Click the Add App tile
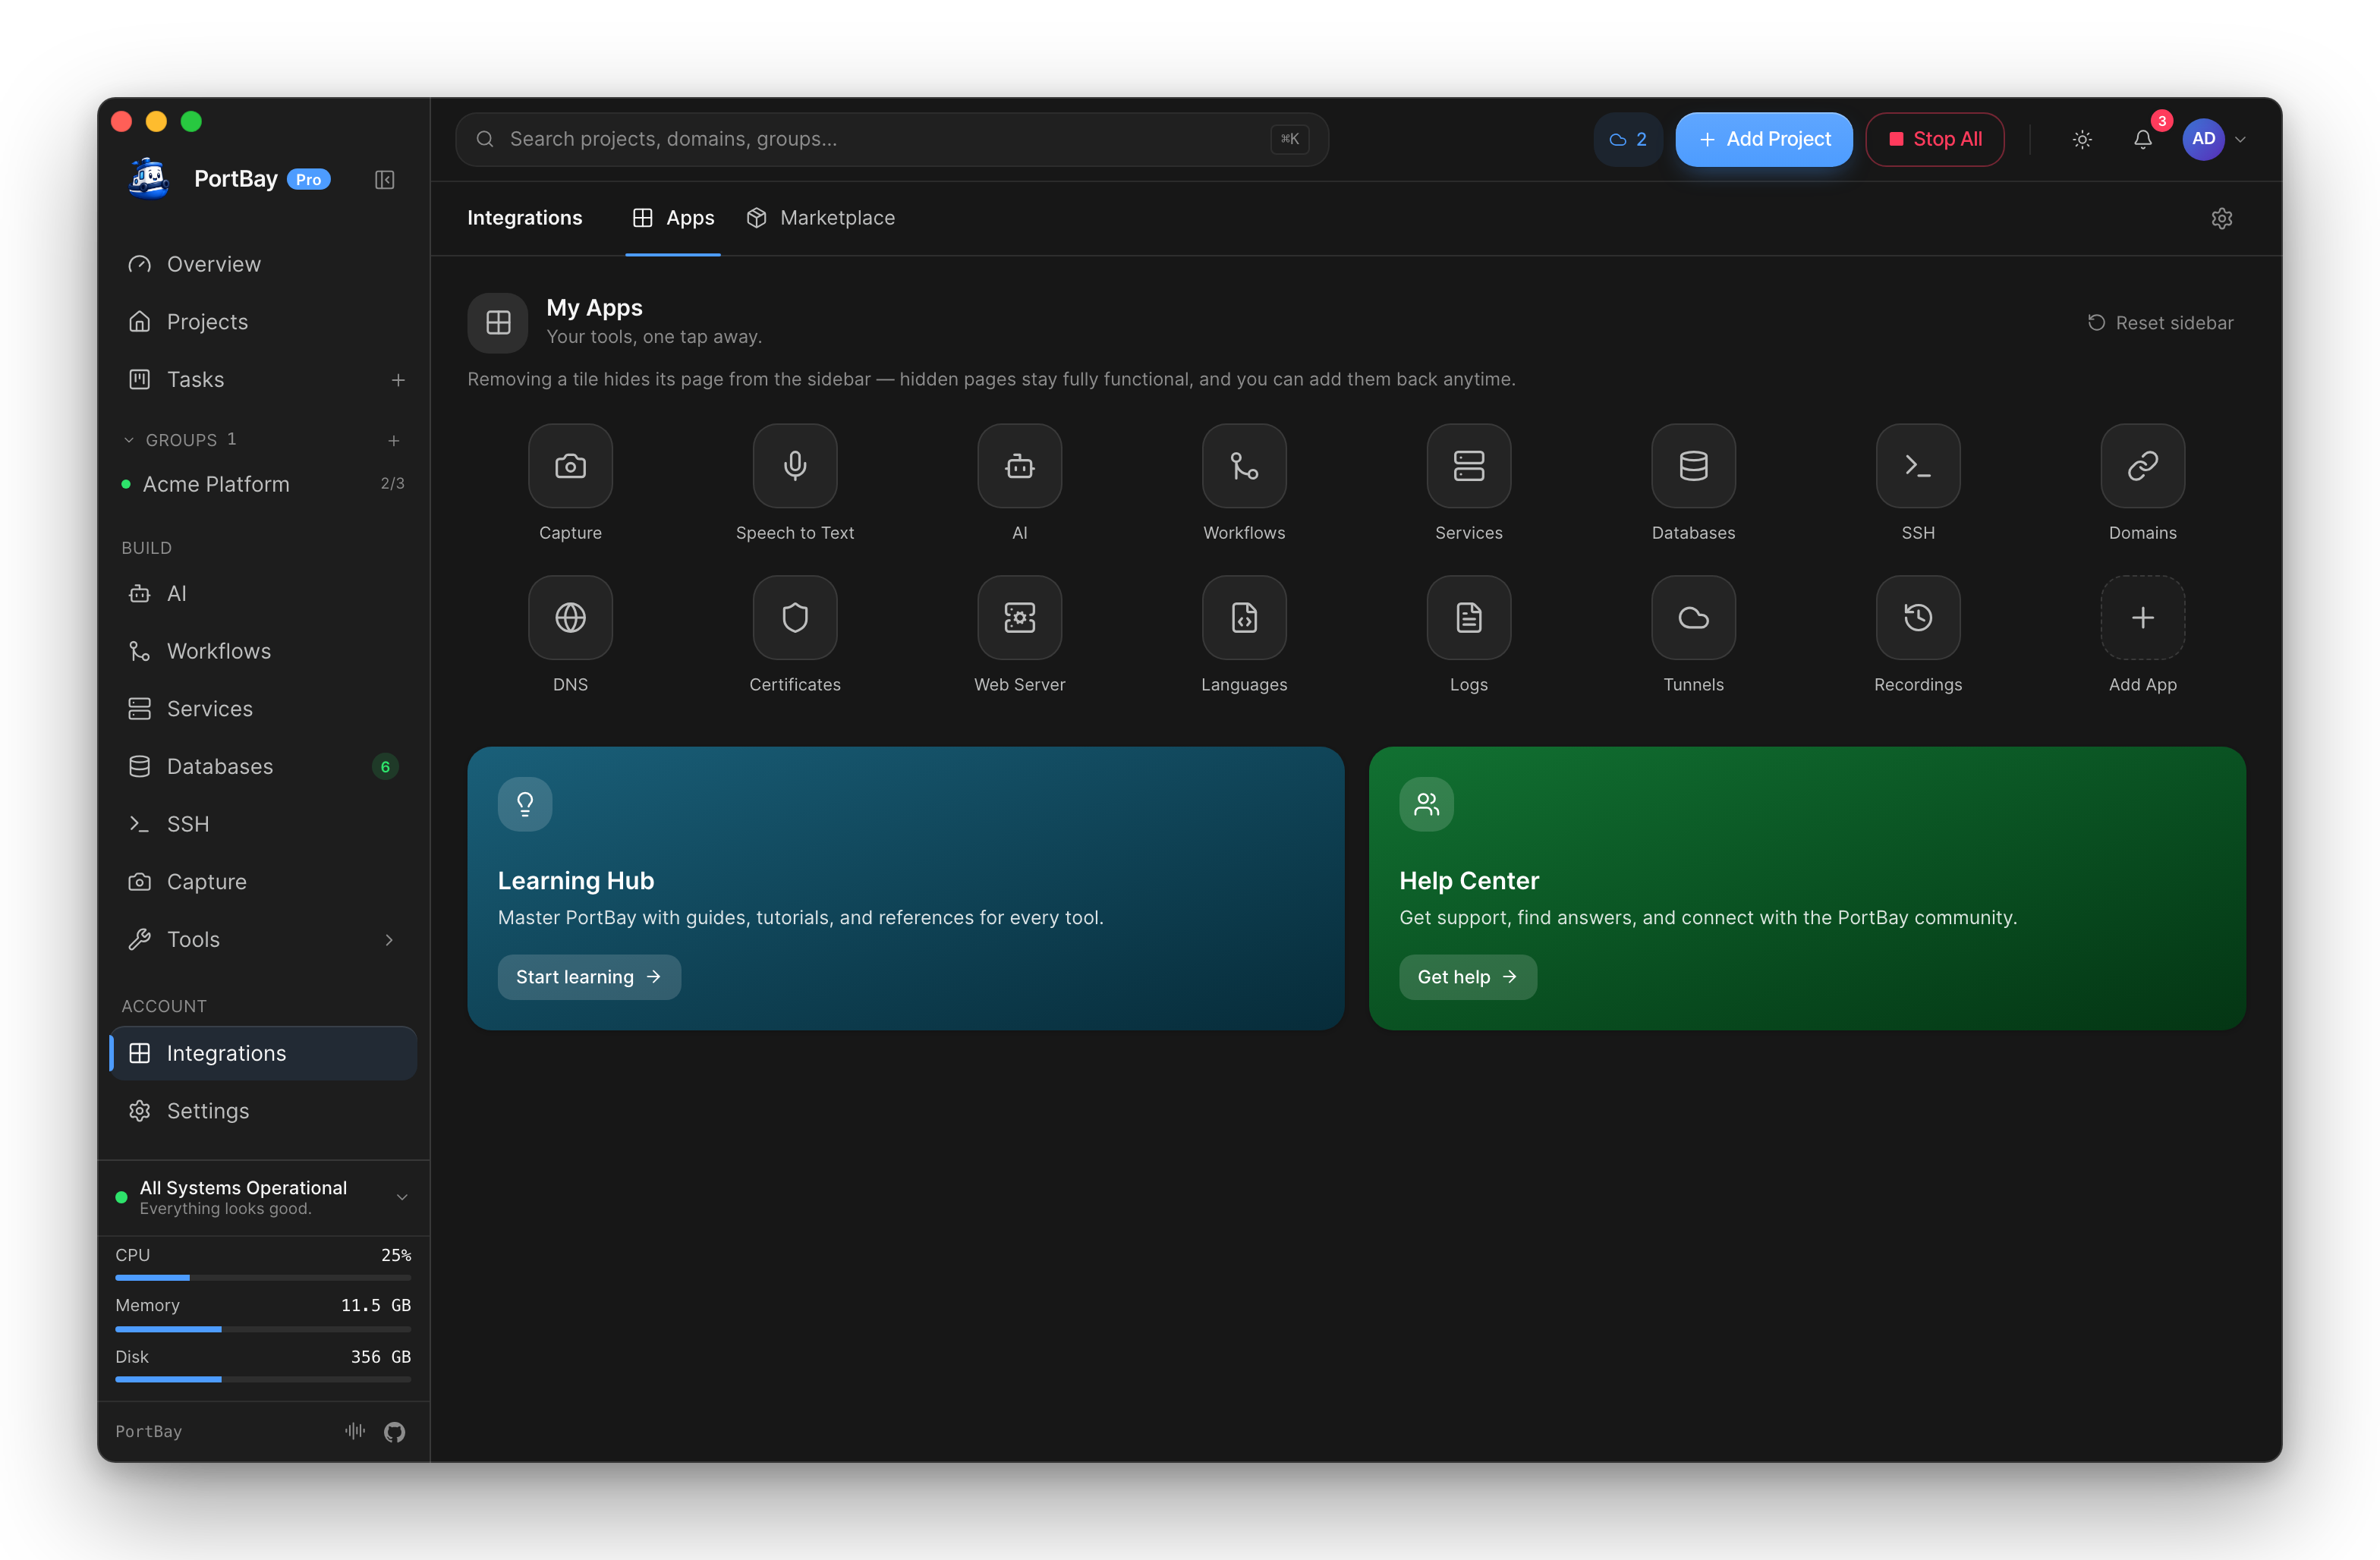 [x=2143, y=617]
